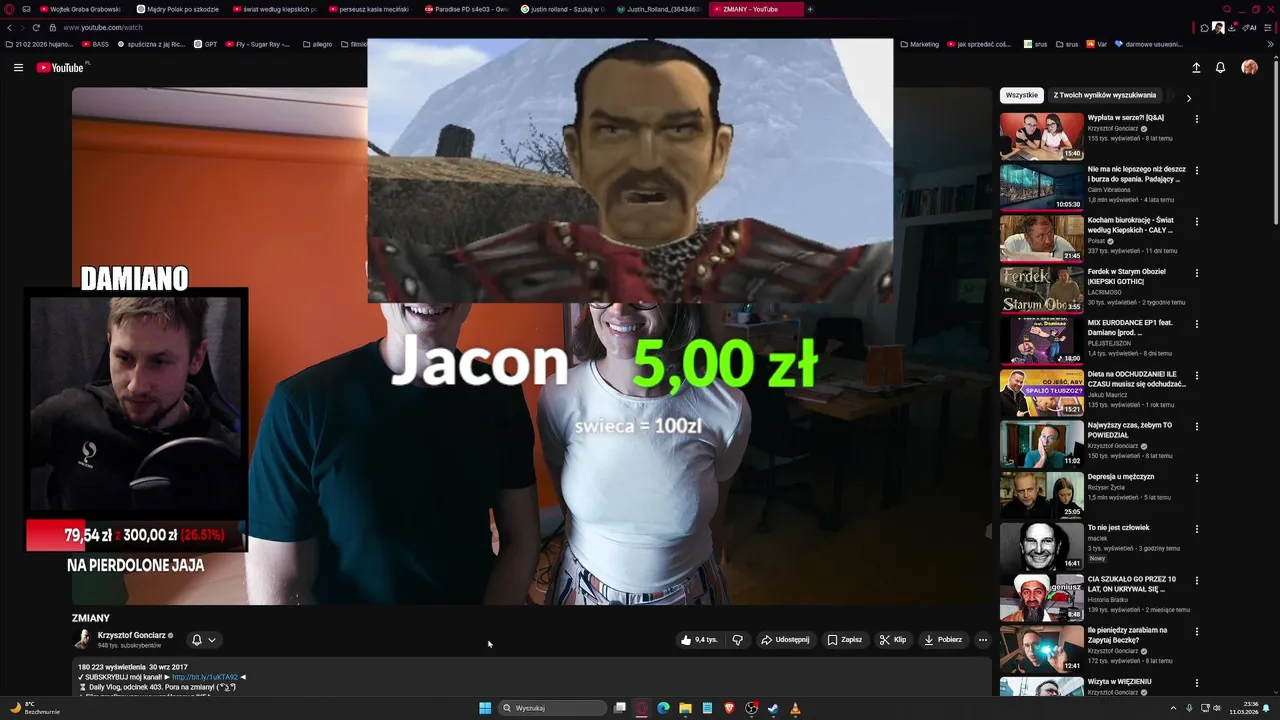Click the Udostępnij share button
The width and height of the screenshot is (1280, 720).
click(x=786, y=639)
